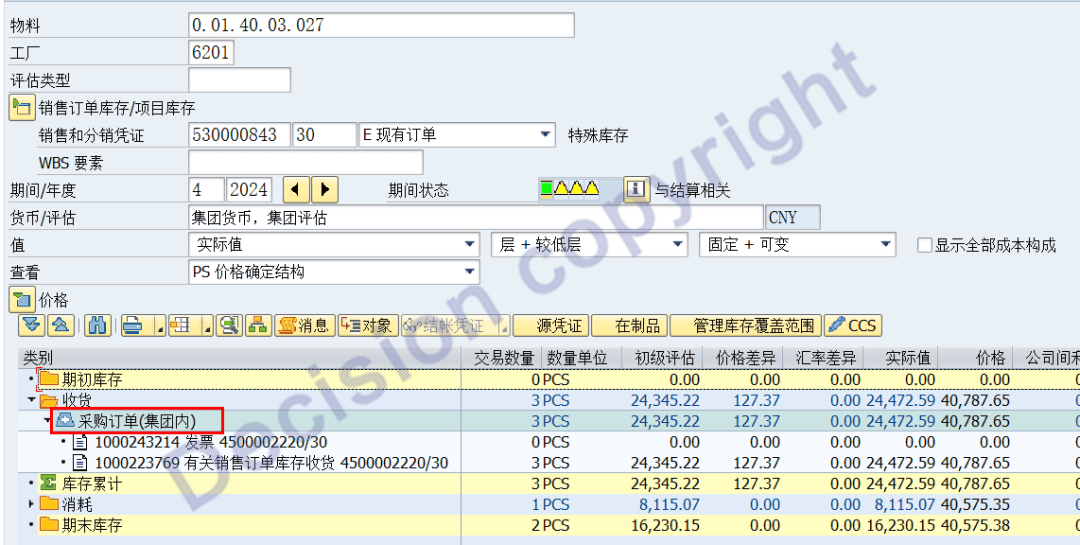Image resolution: width=1080 pixels, height=545 pixels.
Task: Expand the 消耗 tree node
Action: coord(31,504)
